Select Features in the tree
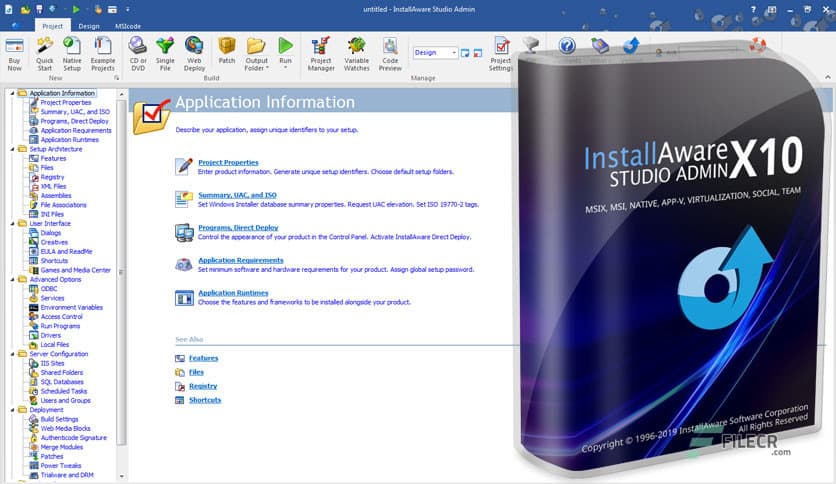 53,158
